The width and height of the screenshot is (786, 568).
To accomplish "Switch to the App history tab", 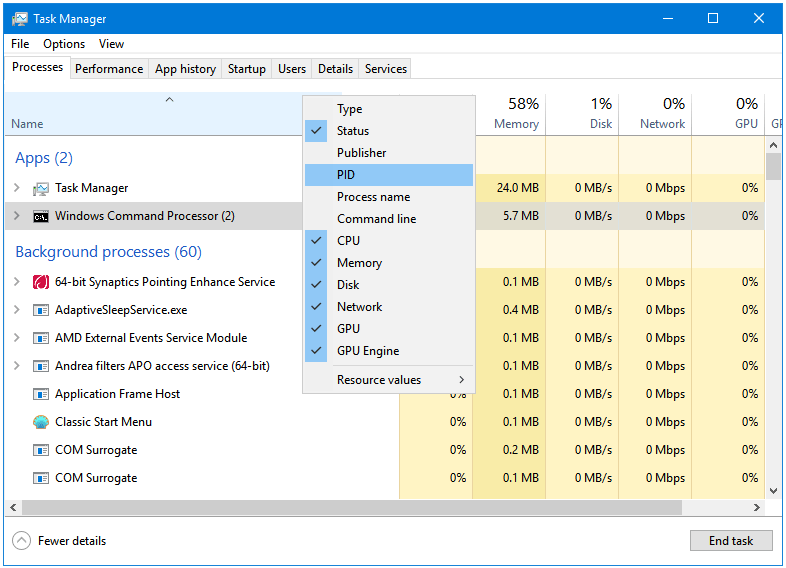I will click(x=185, y=69).
